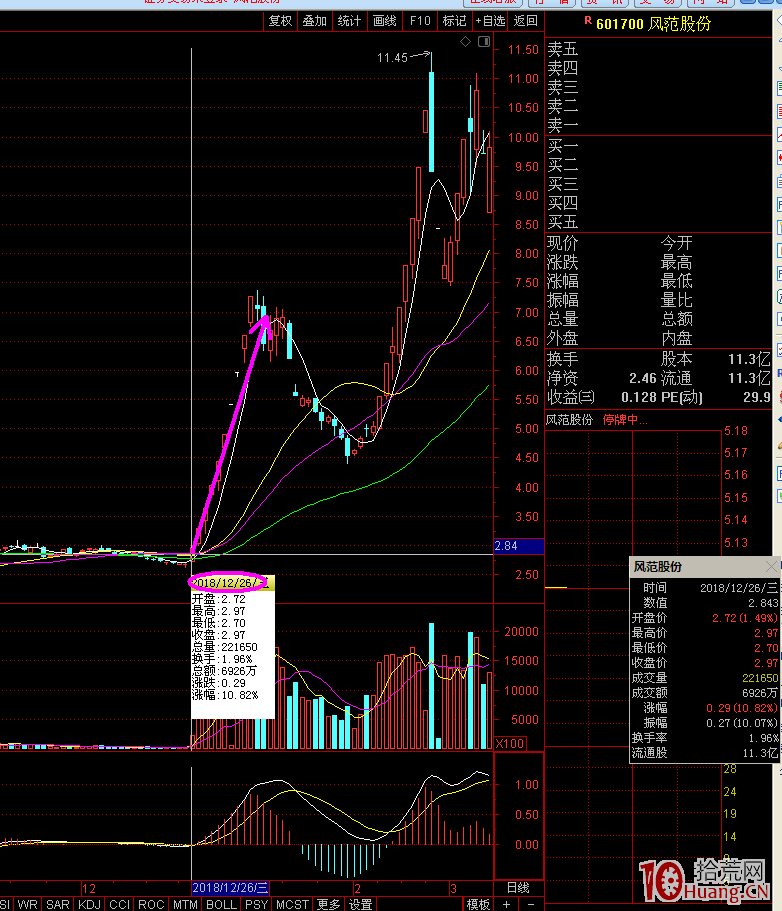Open 模板 template menu

(x=478, y=904)
